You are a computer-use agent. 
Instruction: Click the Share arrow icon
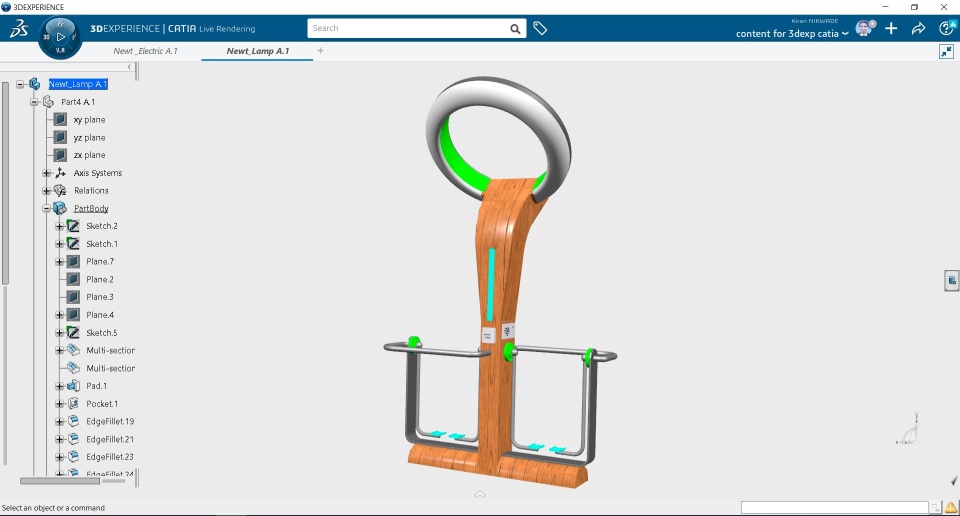tap(918, 28)
